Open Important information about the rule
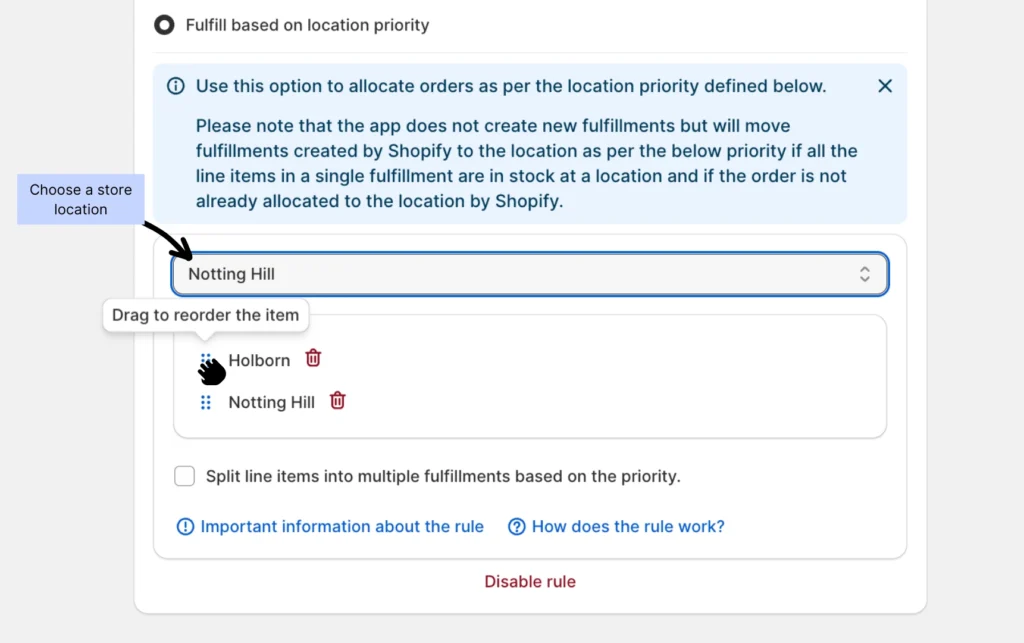 click(x=342, y=527)
